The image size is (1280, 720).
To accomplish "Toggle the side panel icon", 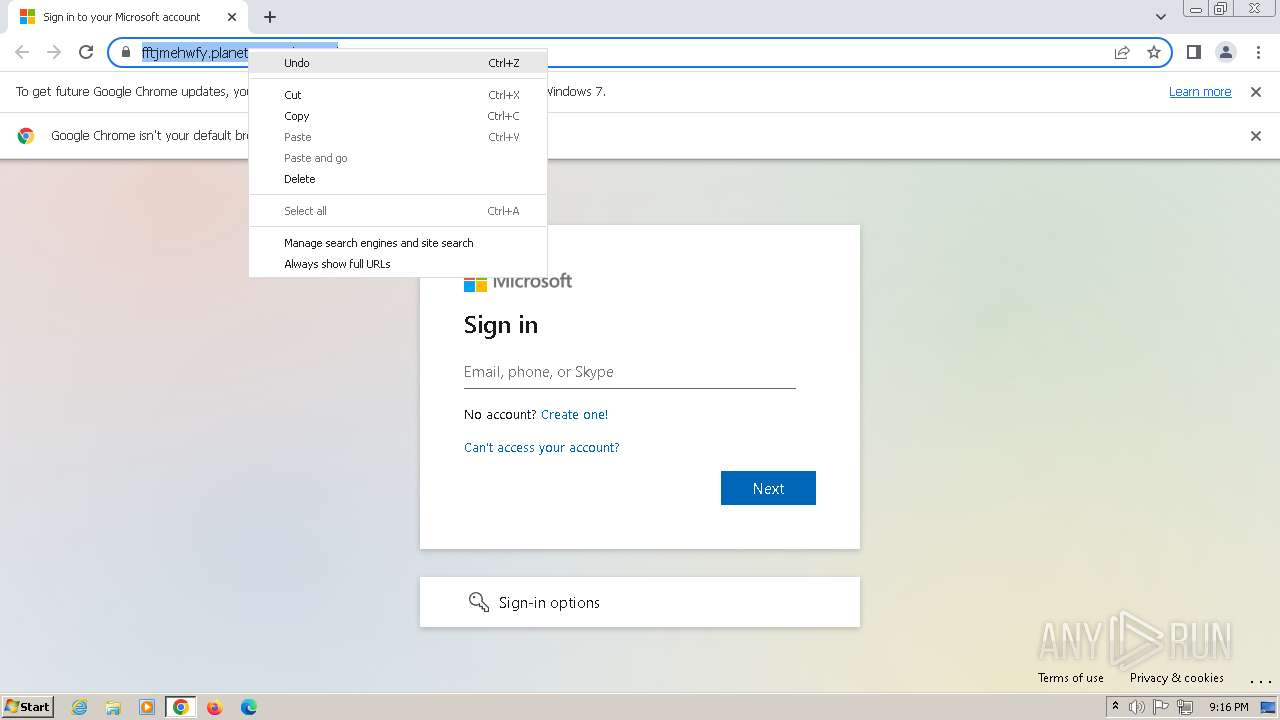I will click(1193, 52).
